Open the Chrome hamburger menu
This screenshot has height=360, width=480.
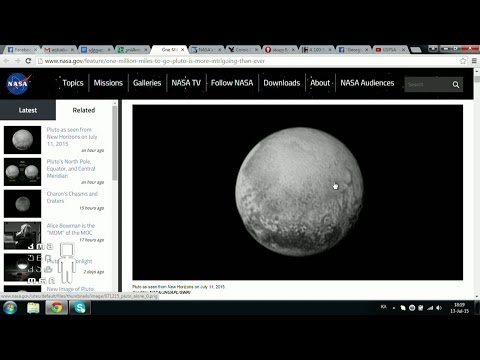click(474, 61)
